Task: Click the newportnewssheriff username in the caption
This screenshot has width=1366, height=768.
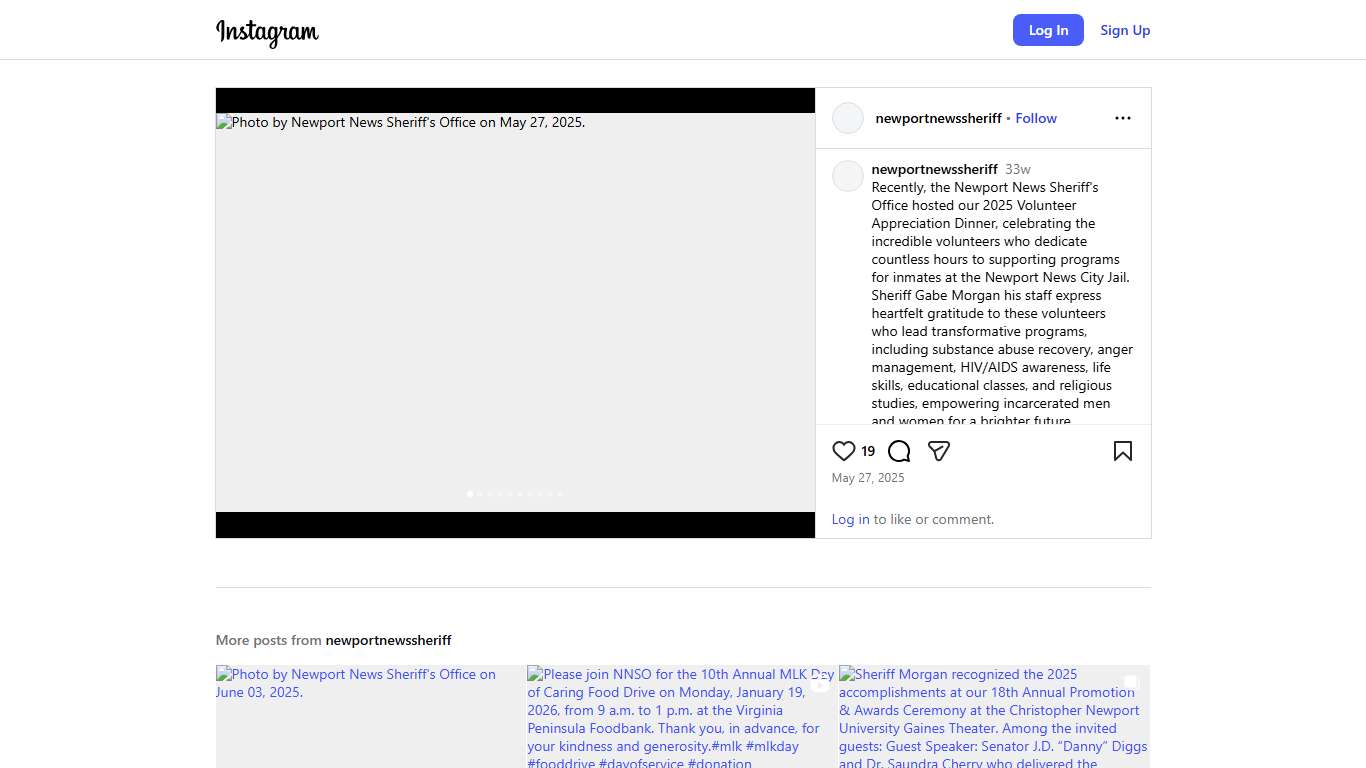Action: coord(934,169)
